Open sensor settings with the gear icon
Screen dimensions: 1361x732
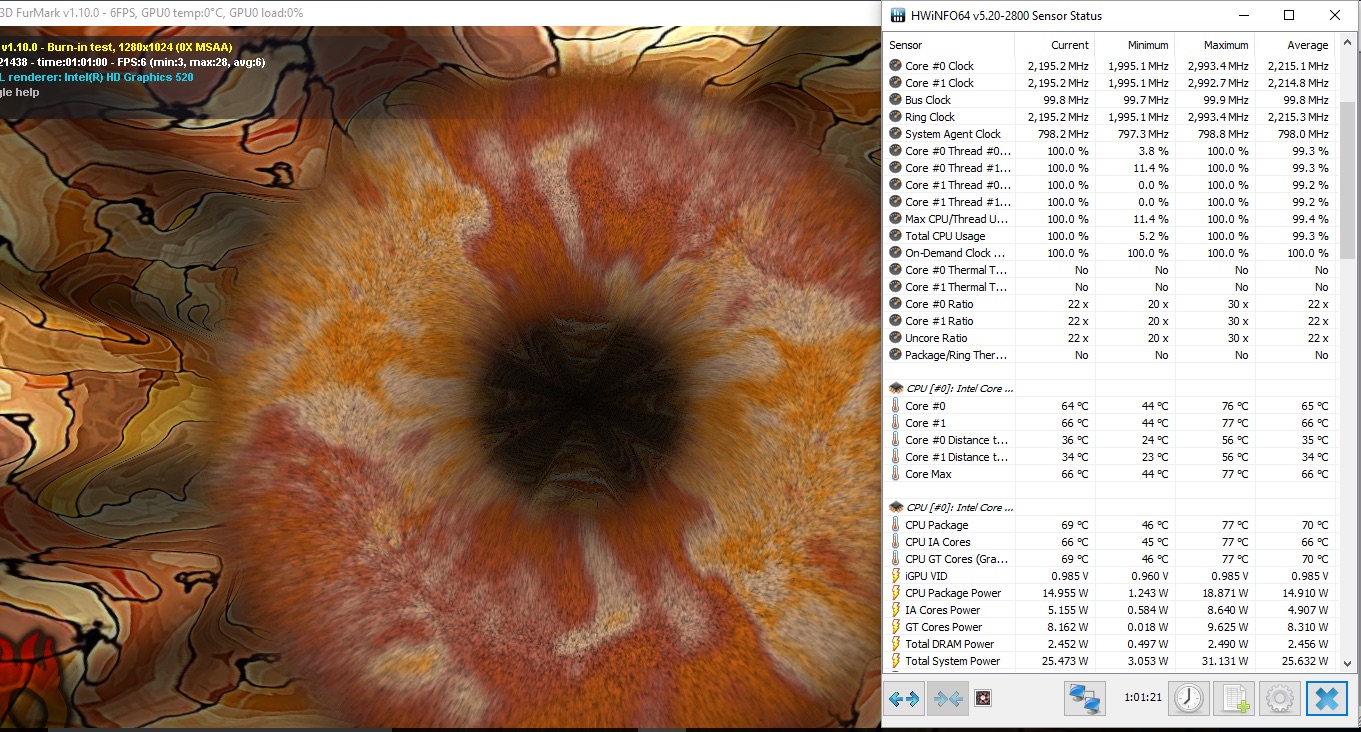pos(1280,698)
